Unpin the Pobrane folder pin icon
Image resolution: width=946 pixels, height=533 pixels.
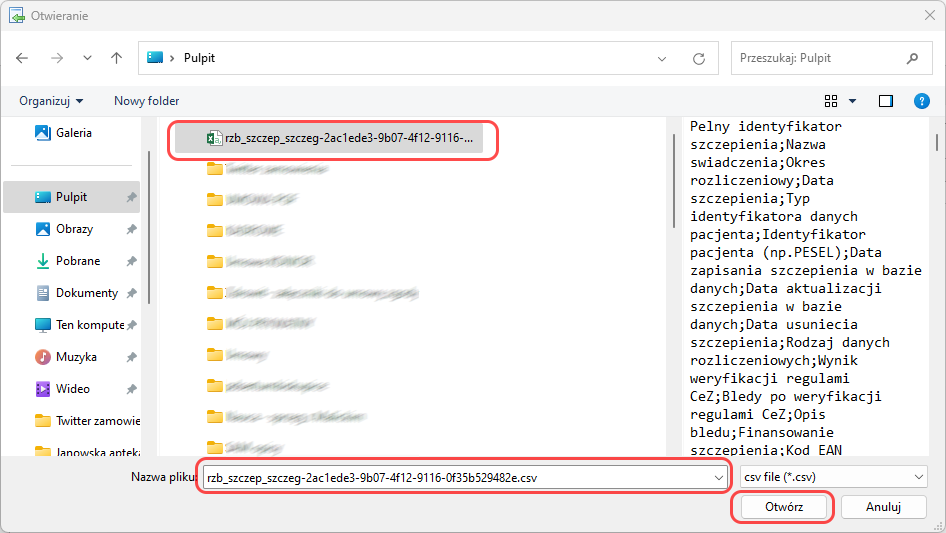click(x=131, y=261)
